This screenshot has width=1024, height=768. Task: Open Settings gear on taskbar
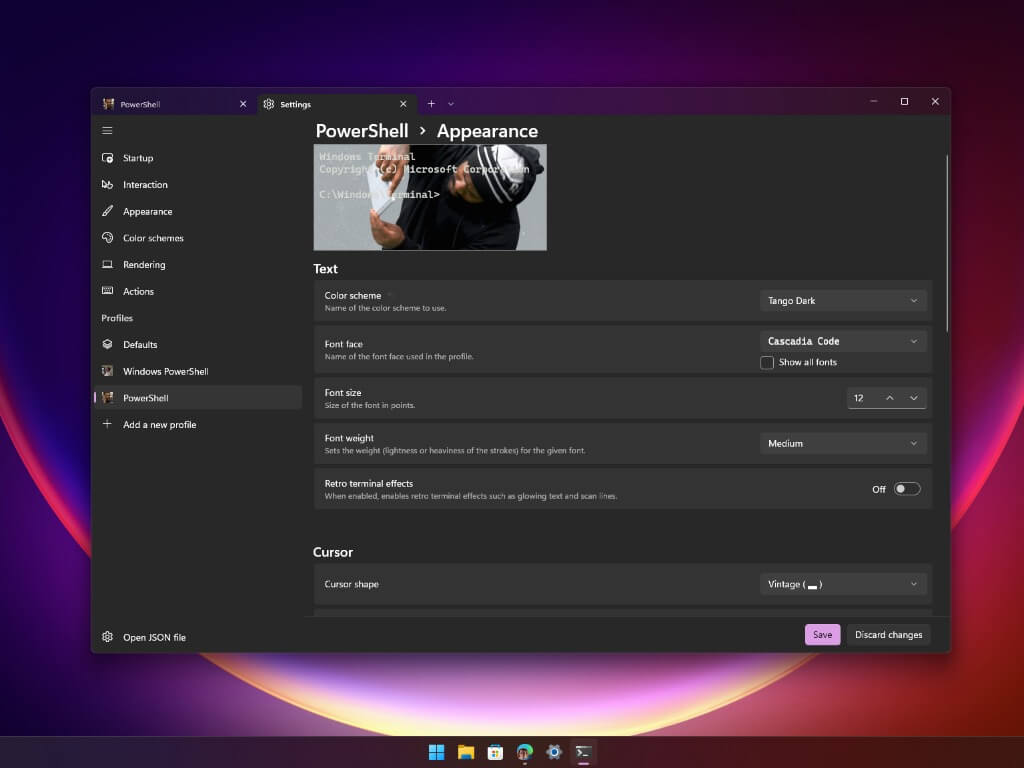554,752
